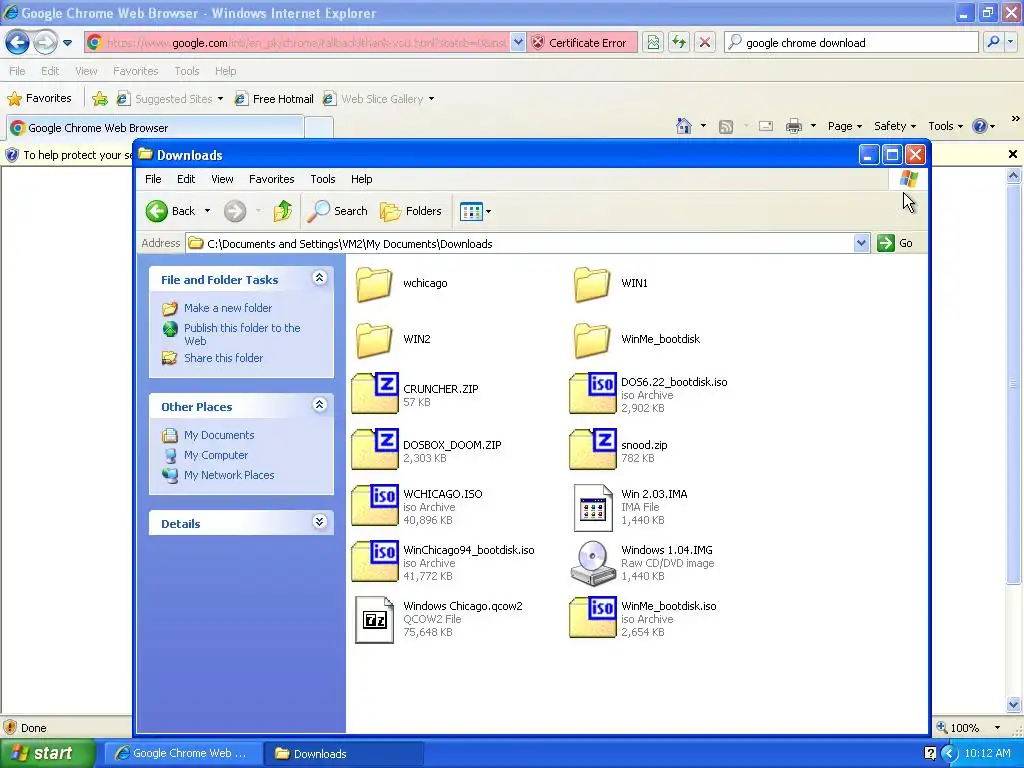Click Make a new folder link
The image size is (1024, 768).
[228, 308]
